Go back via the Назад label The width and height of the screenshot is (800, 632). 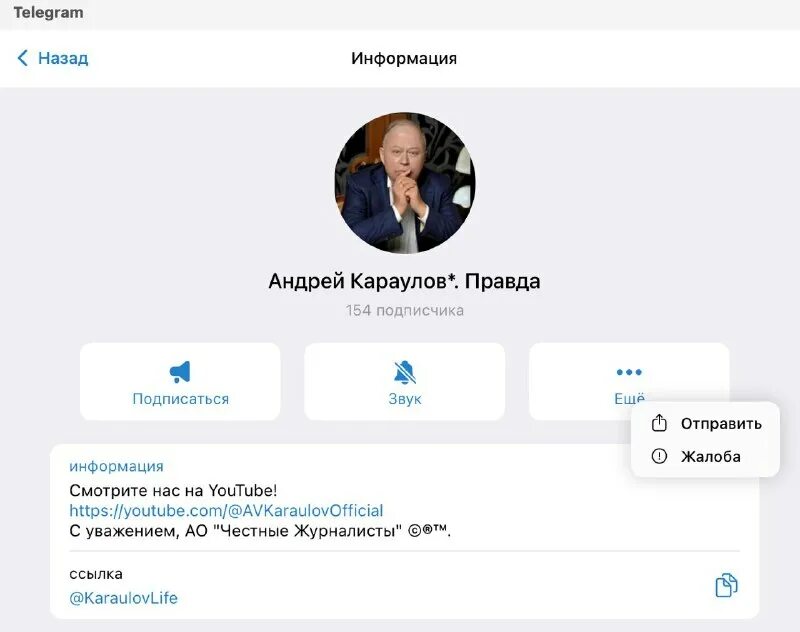(63, 58)
